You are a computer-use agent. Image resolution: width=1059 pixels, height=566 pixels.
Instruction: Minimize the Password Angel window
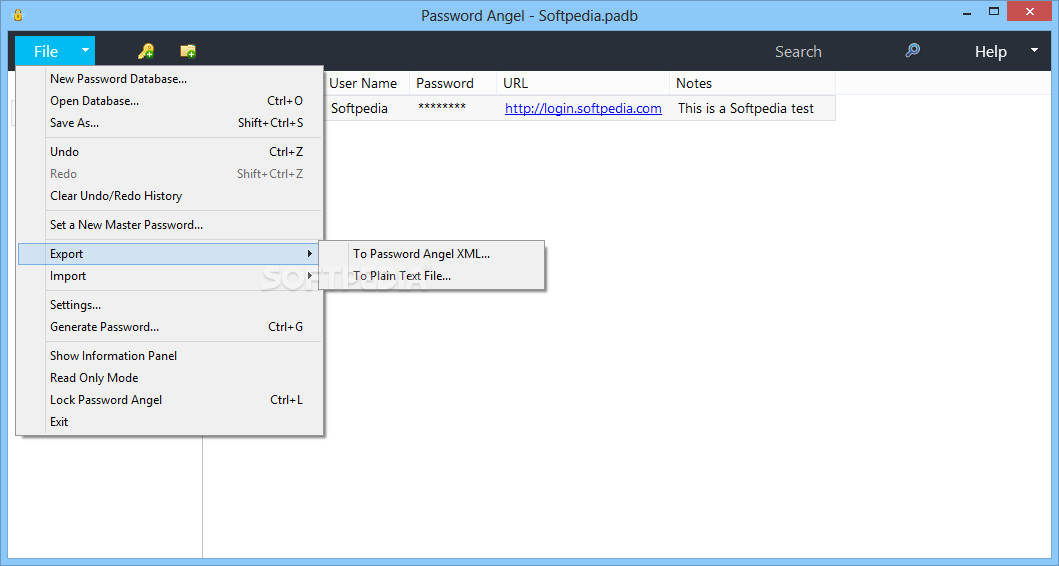point(967,13)
